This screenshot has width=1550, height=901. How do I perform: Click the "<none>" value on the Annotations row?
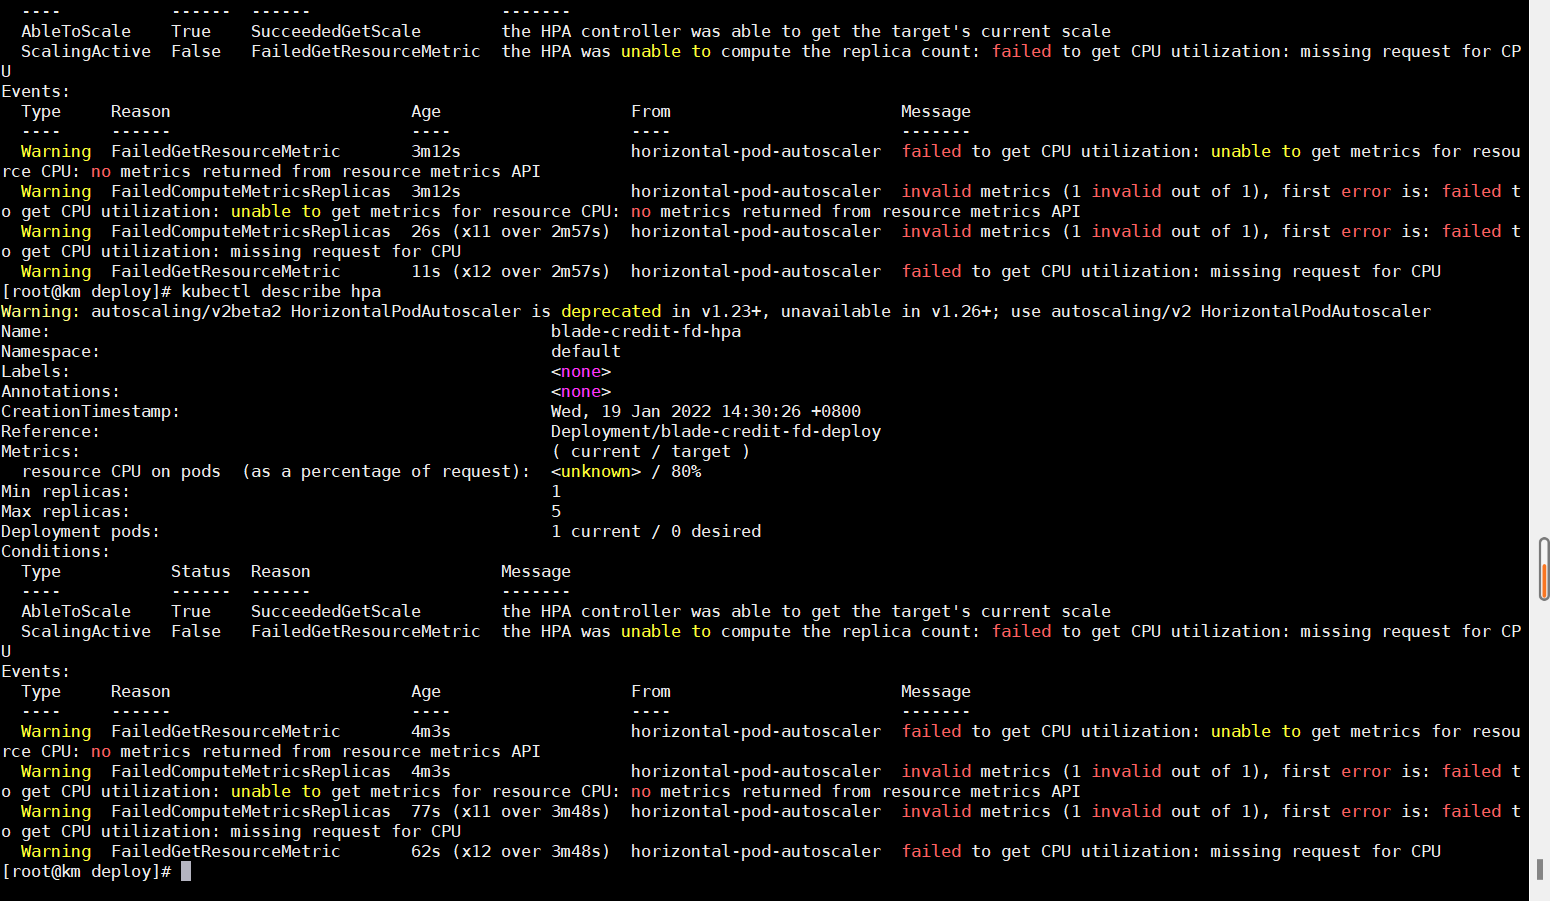tap(581, 391)
